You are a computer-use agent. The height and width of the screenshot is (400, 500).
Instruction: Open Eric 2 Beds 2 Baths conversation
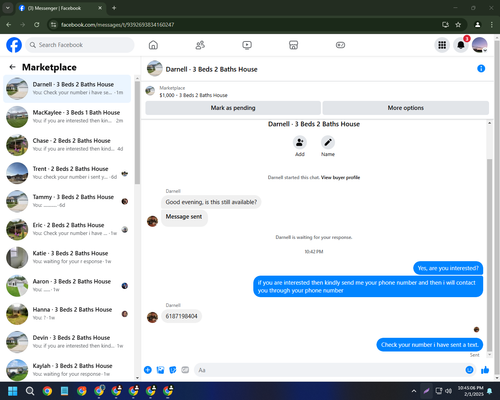coord(67,229)
